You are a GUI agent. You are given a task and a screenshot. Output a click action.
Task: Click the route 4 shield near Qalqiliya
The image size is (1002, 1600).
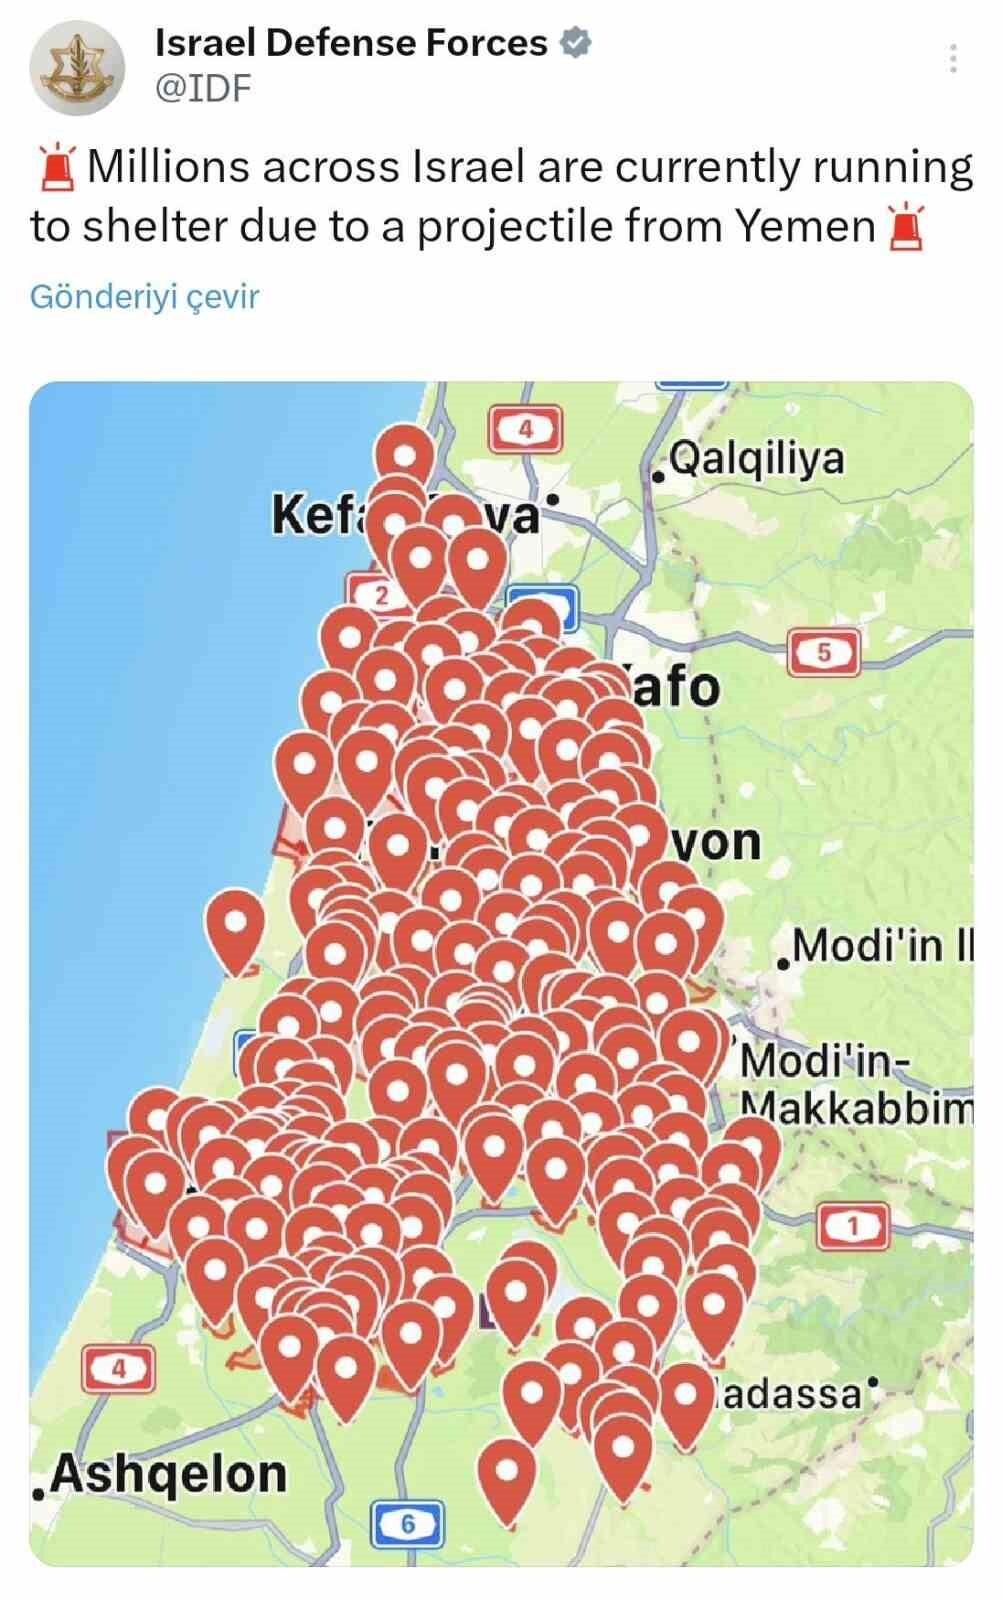tap(524, 430)
